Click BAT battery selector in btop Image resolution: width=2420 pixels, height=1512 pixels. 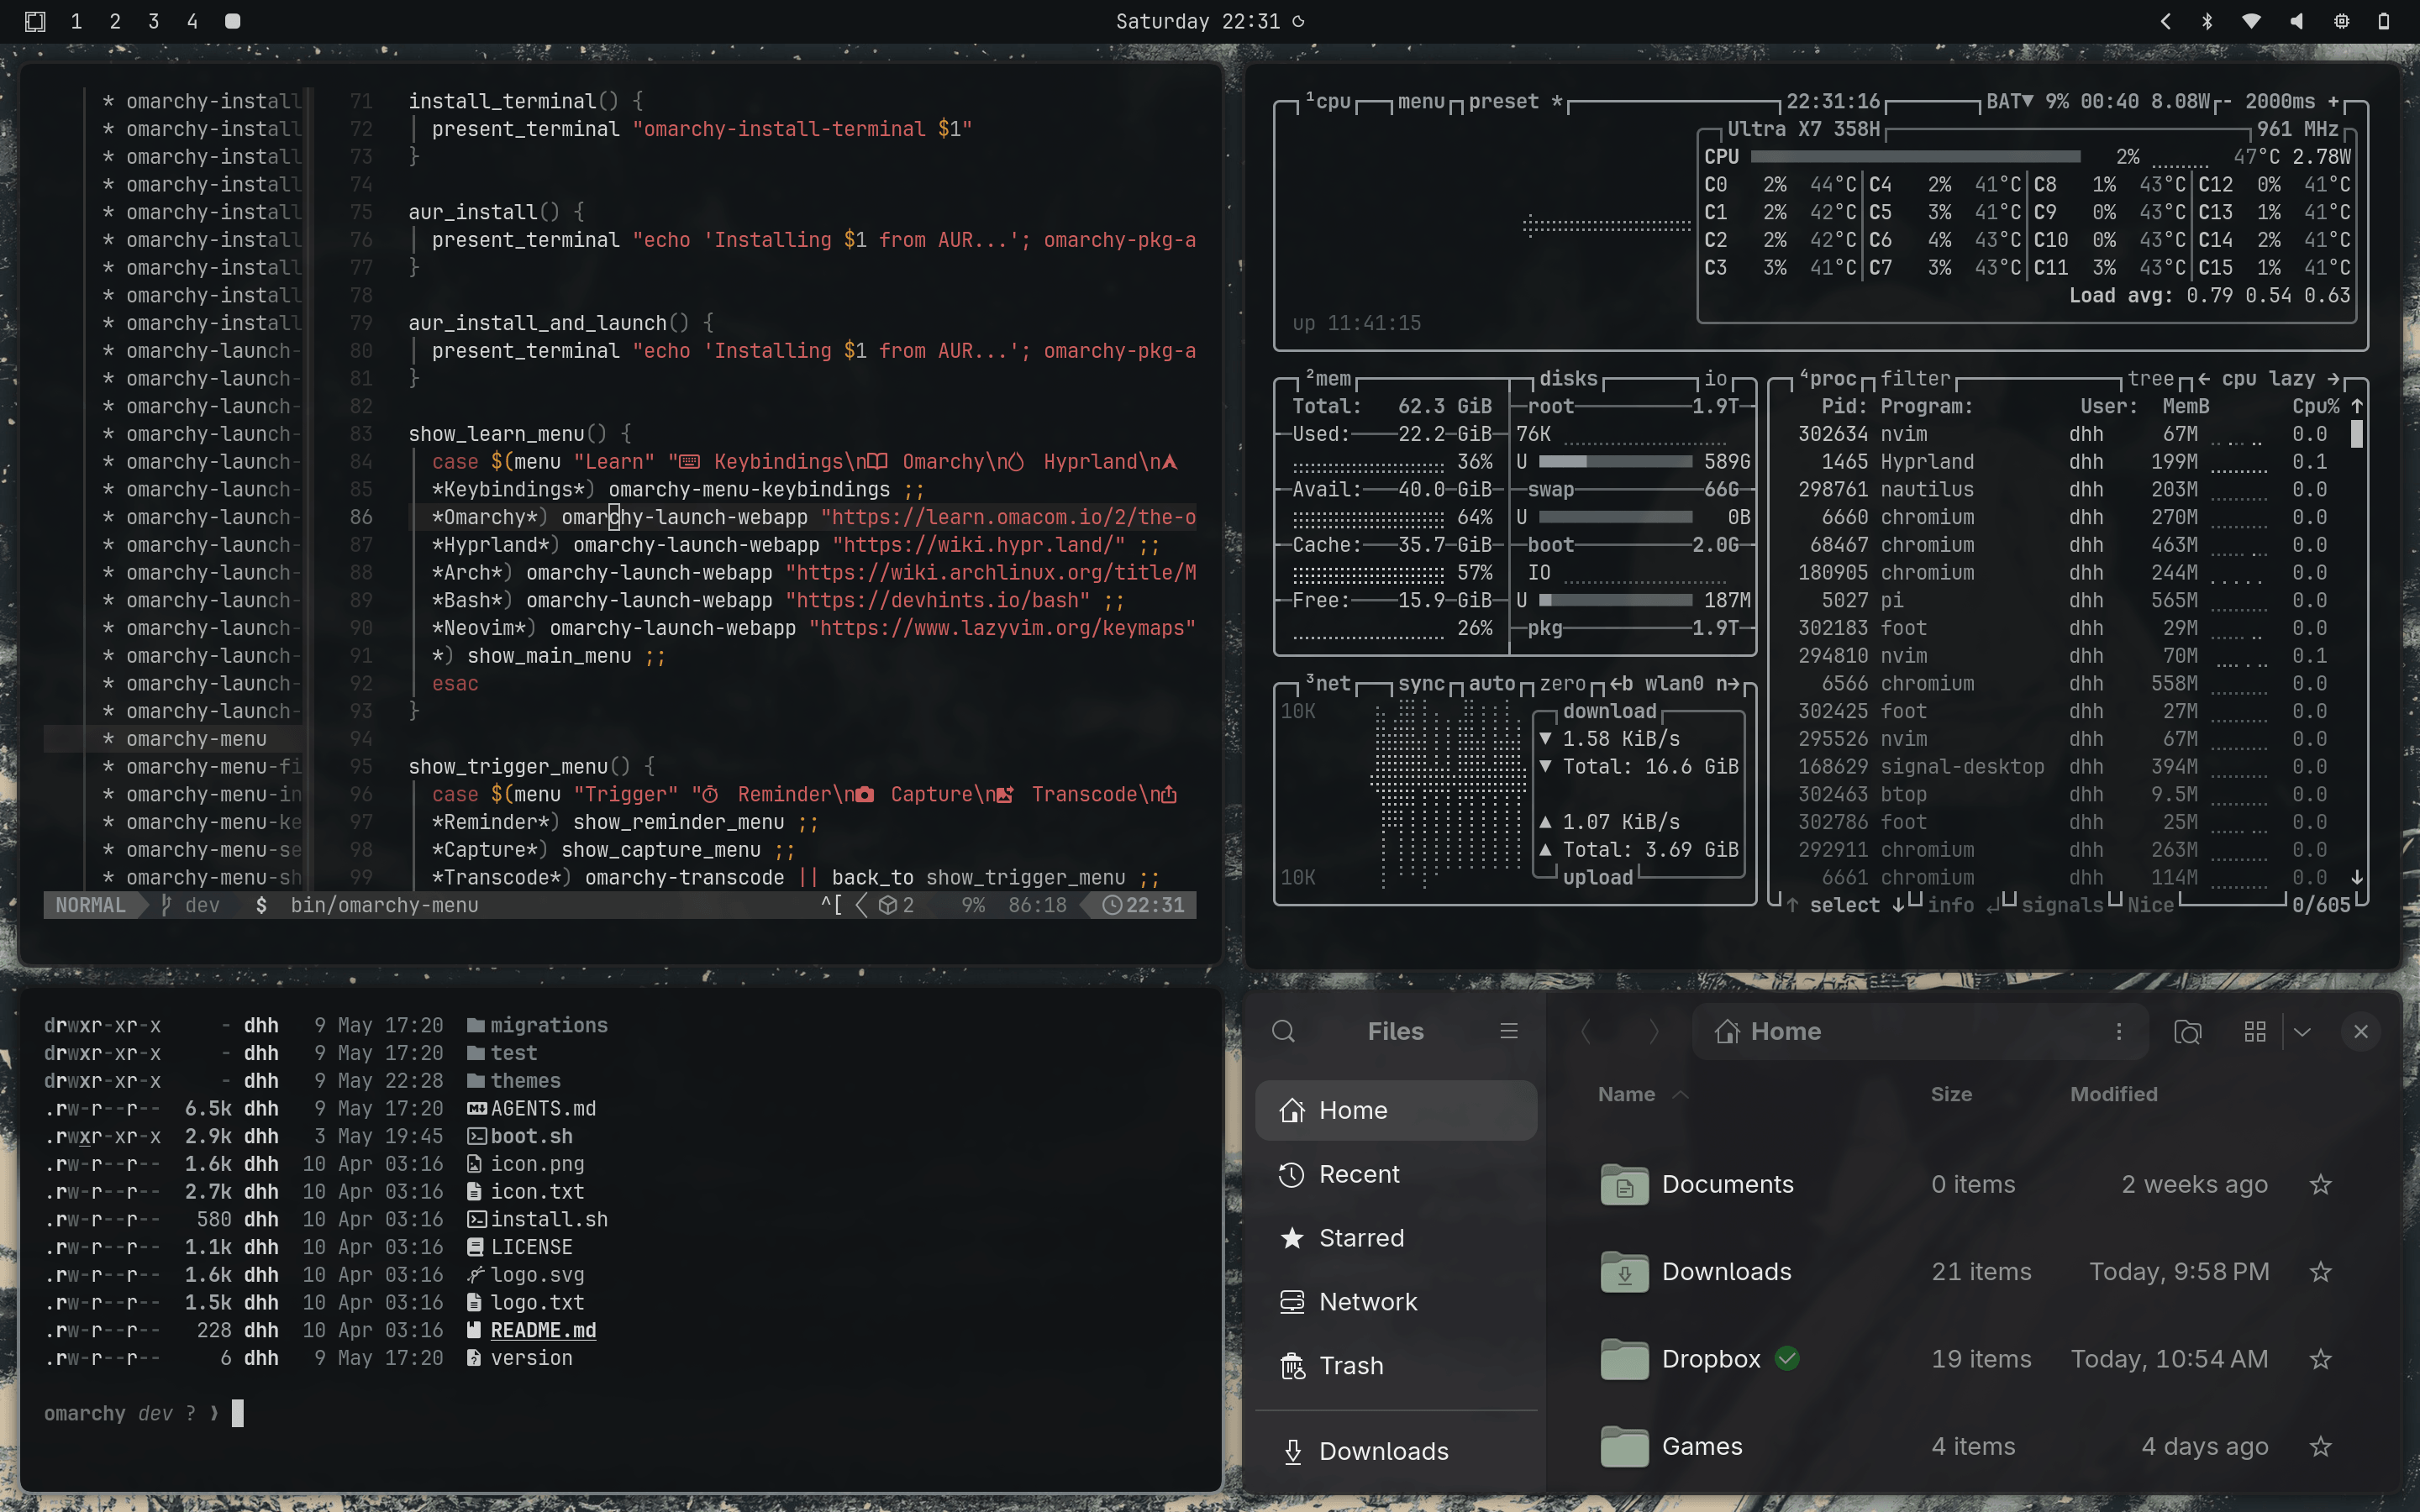pos(2009,101)
